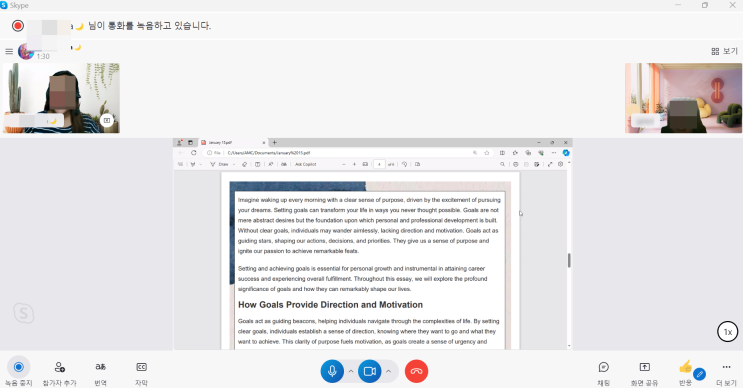Click the pop-out icon on left video thumbnail
The width and height of the screenshot is (743, 388).
(x=107, y=120)
